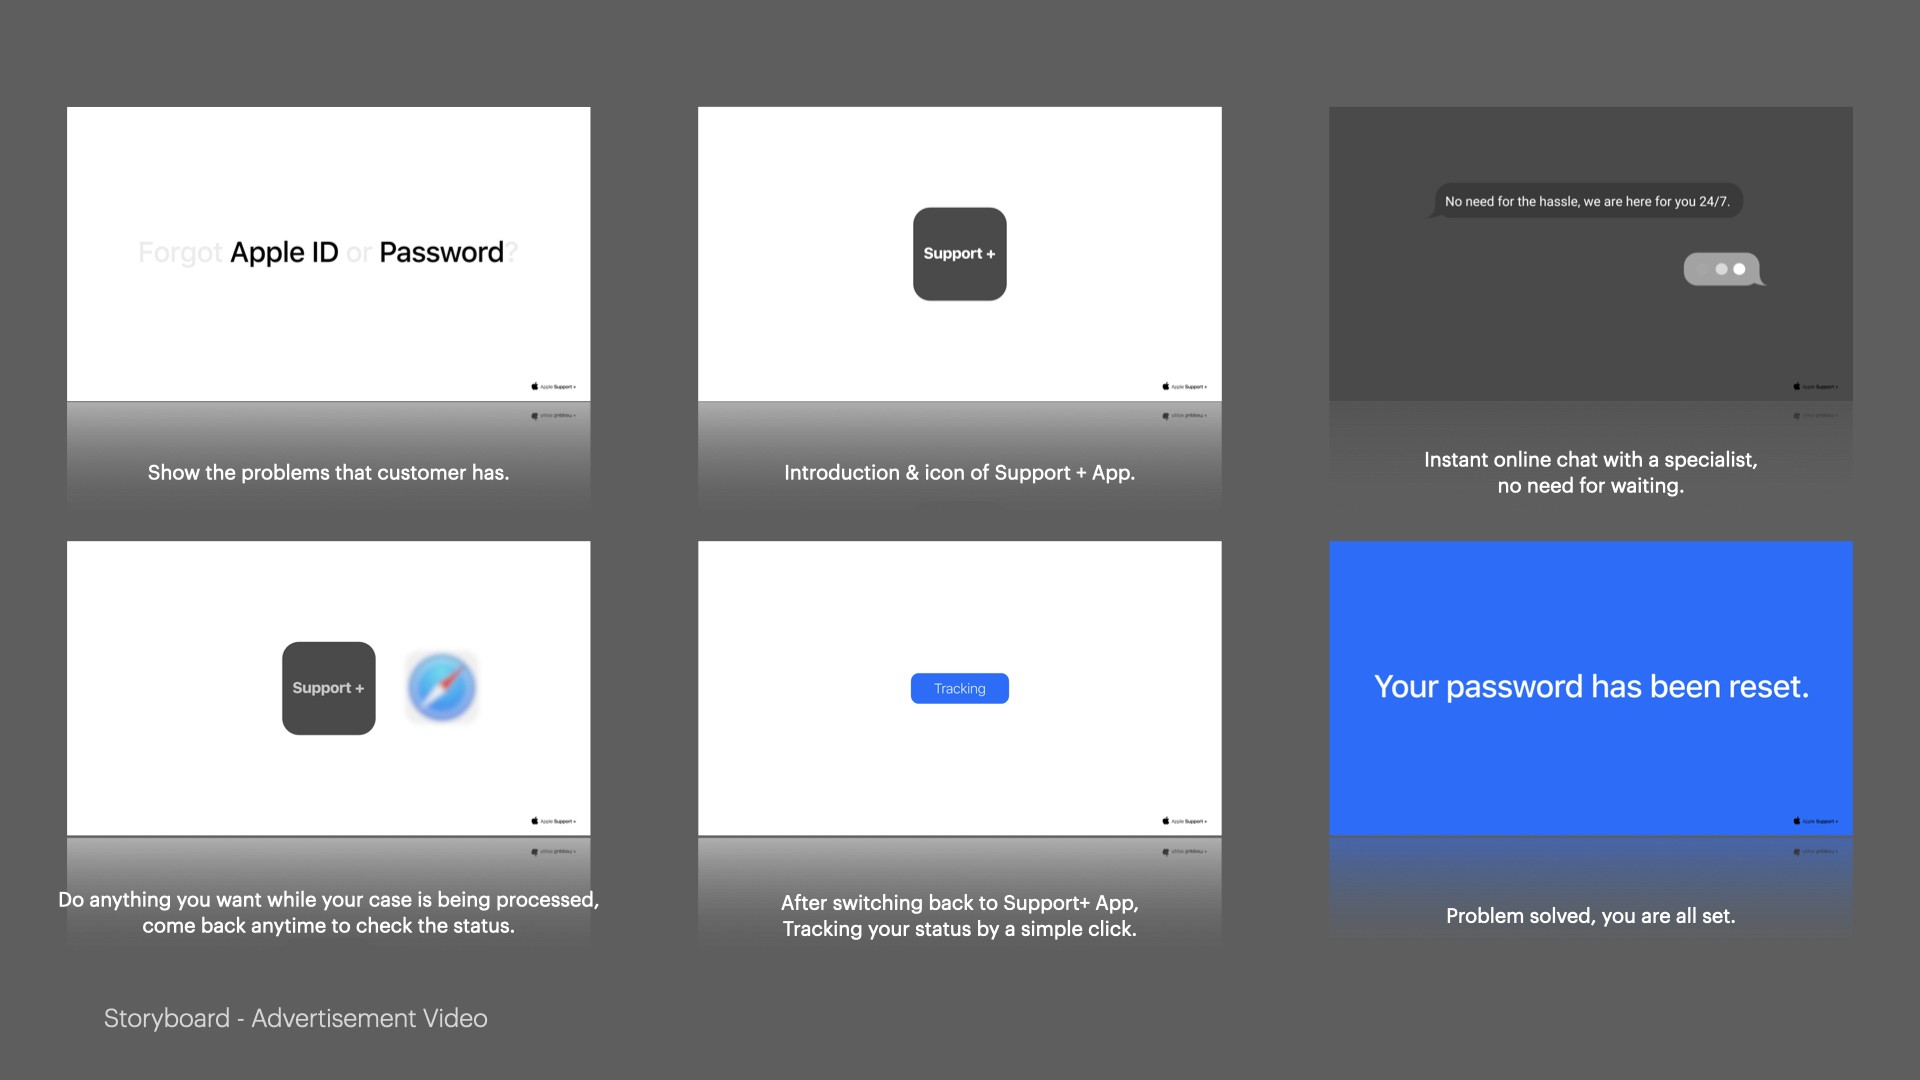Viewport: 1920px width, 1080px height.
Task: Click the Apple Support logo in chat frame
Action: (x=1815, y=386)
